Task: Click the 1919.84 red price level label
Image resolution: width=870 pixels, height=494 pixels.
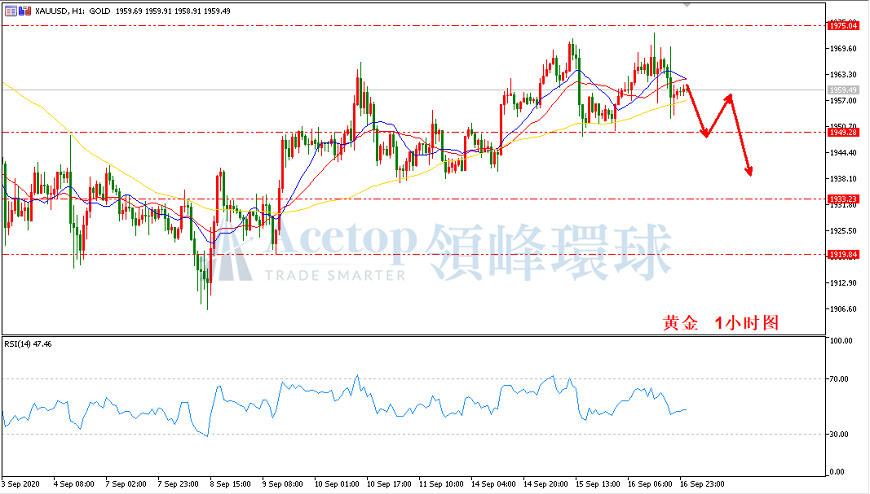Action: 842,255
